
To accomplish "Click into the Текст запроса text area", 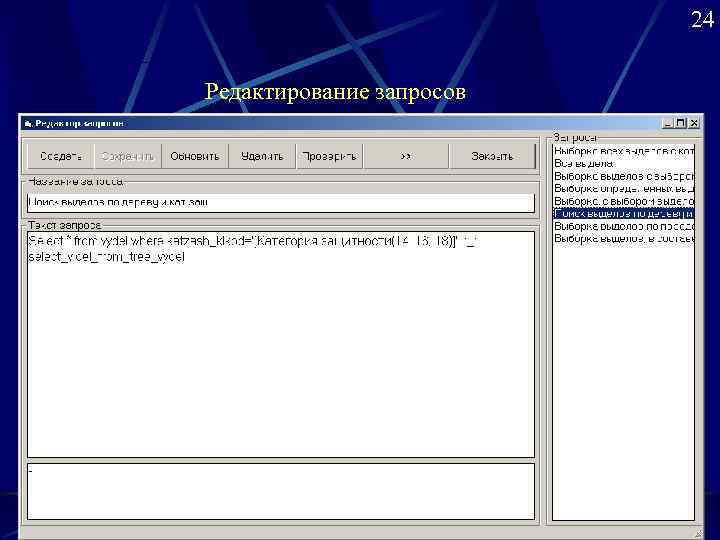I will [281, 344].
